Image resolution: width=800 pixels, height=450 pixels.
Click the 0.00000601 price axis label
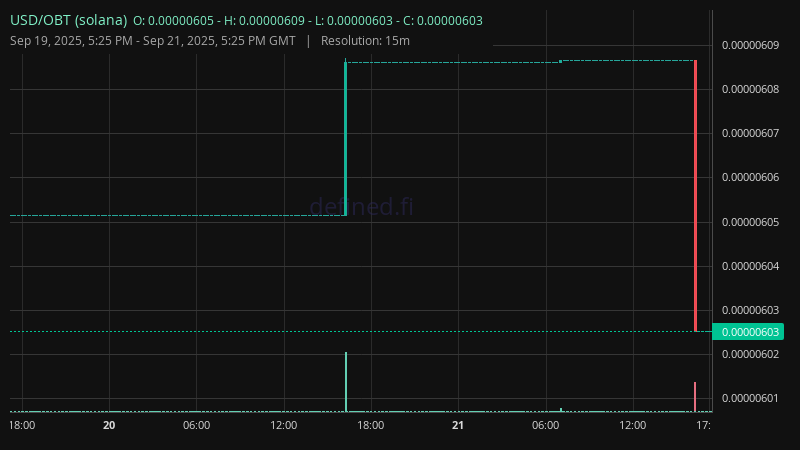751,398
